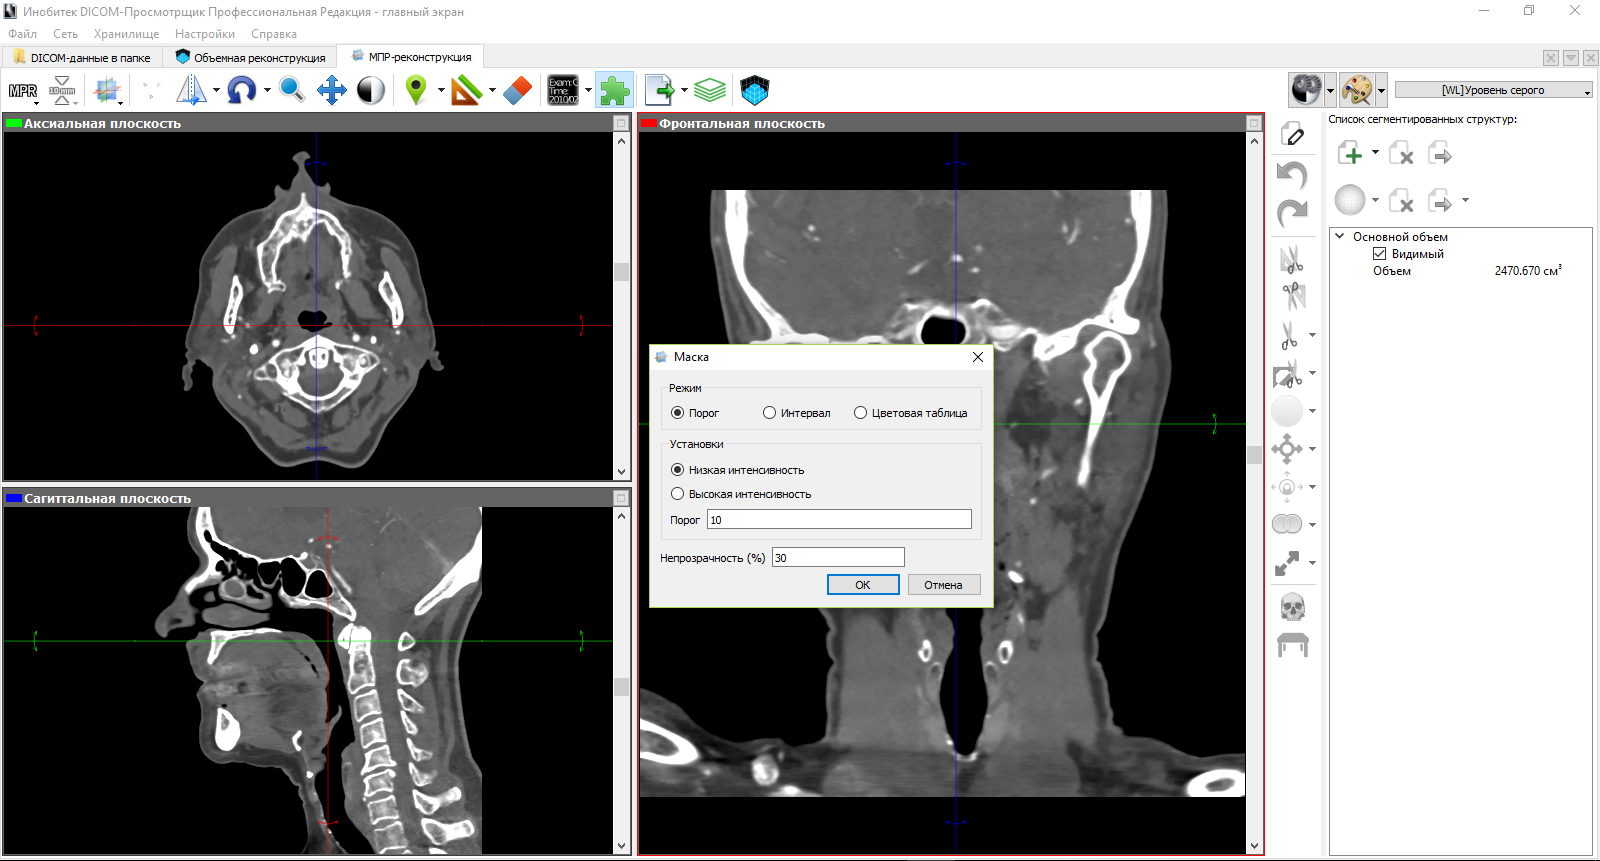Select the slab thickness 10mm tool
This screenshot has width=1600, height=861.
(x=62, y=91)
